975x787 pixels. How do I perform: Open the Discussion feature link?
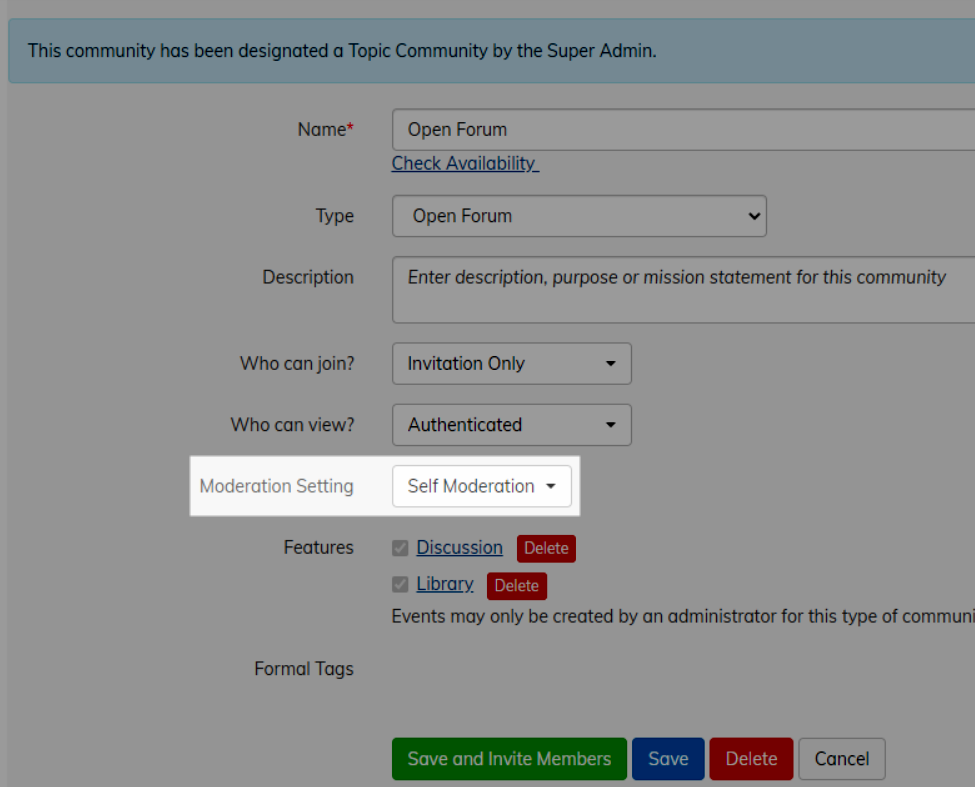pos(459,547)
